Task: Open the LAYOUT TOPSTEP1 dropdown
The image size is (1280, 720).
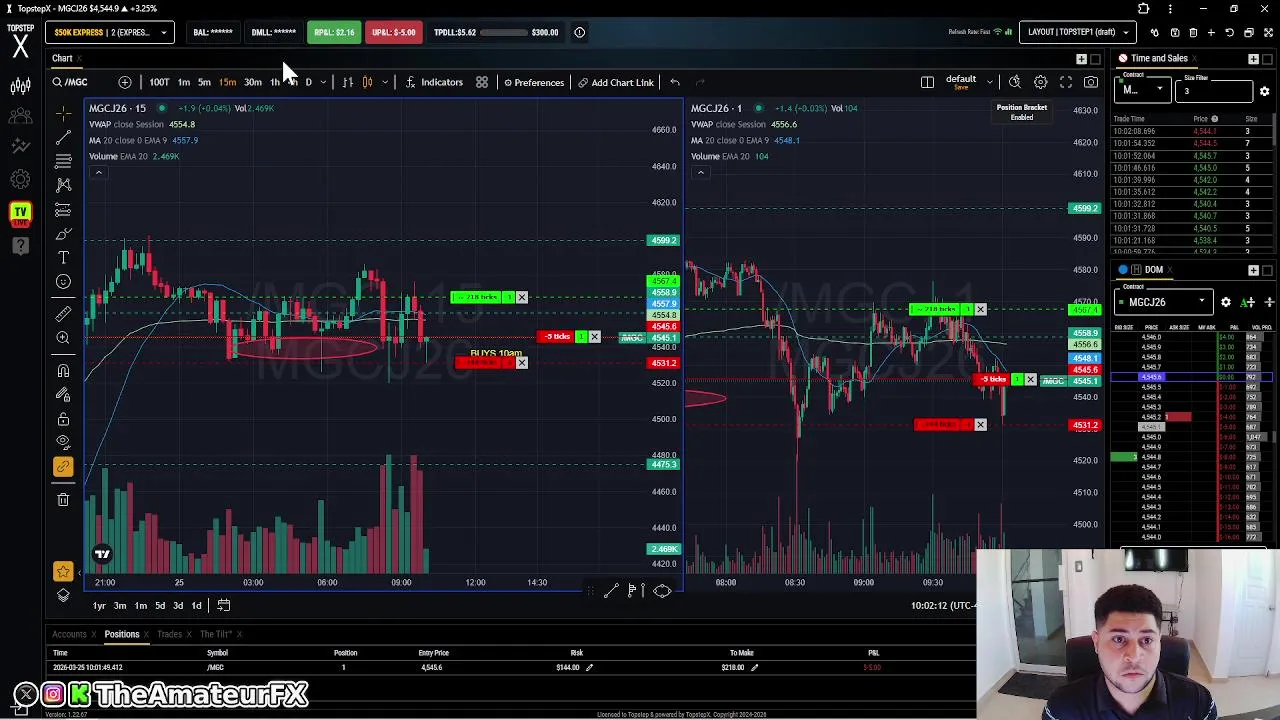Action: click(1078, 32)
